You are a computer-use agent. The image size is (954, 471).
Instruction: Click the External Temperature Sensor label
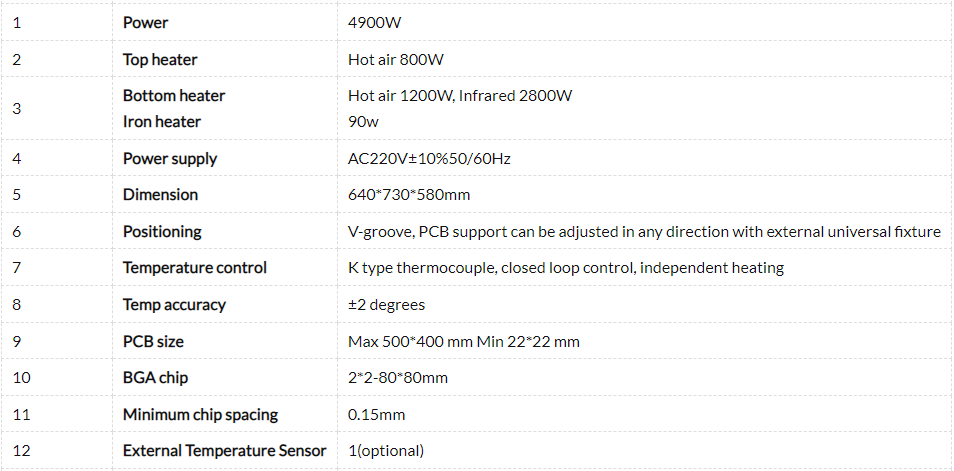tap(225, 451)
